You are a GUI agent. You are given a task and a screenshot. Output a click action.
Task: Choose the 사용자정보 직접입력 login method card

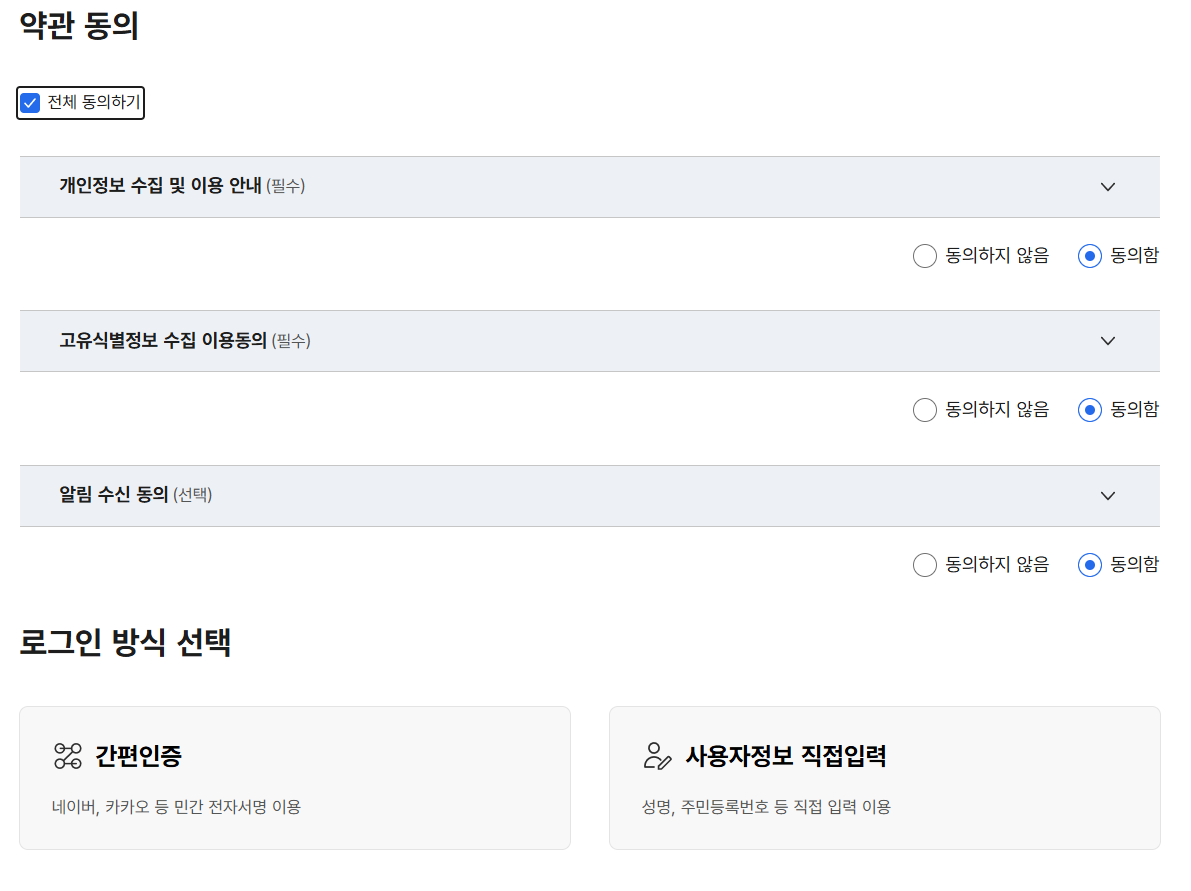click(885, 778)
